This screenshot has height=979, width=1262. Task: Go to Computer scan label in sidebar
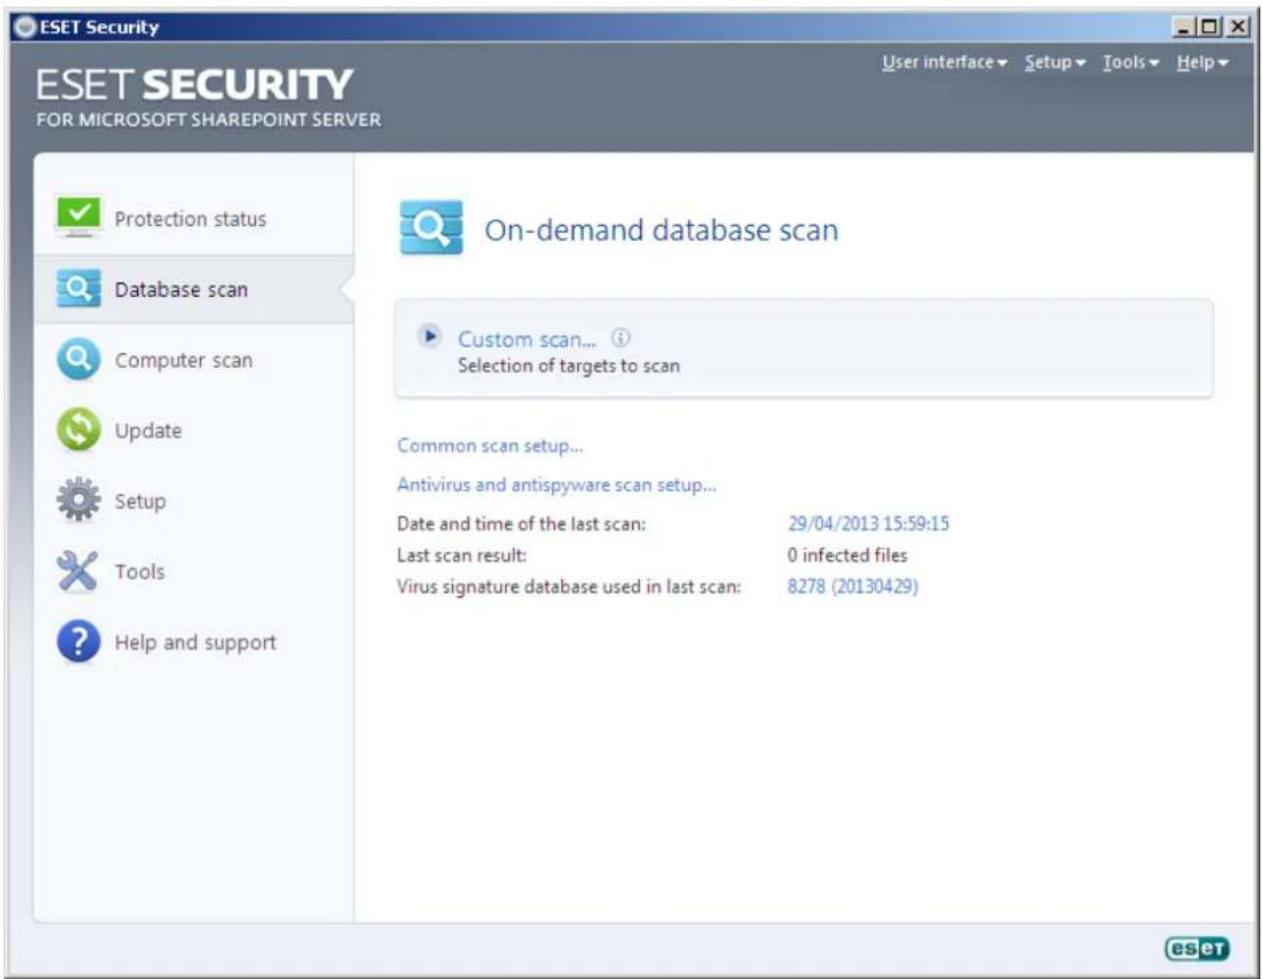click(183, 360)
